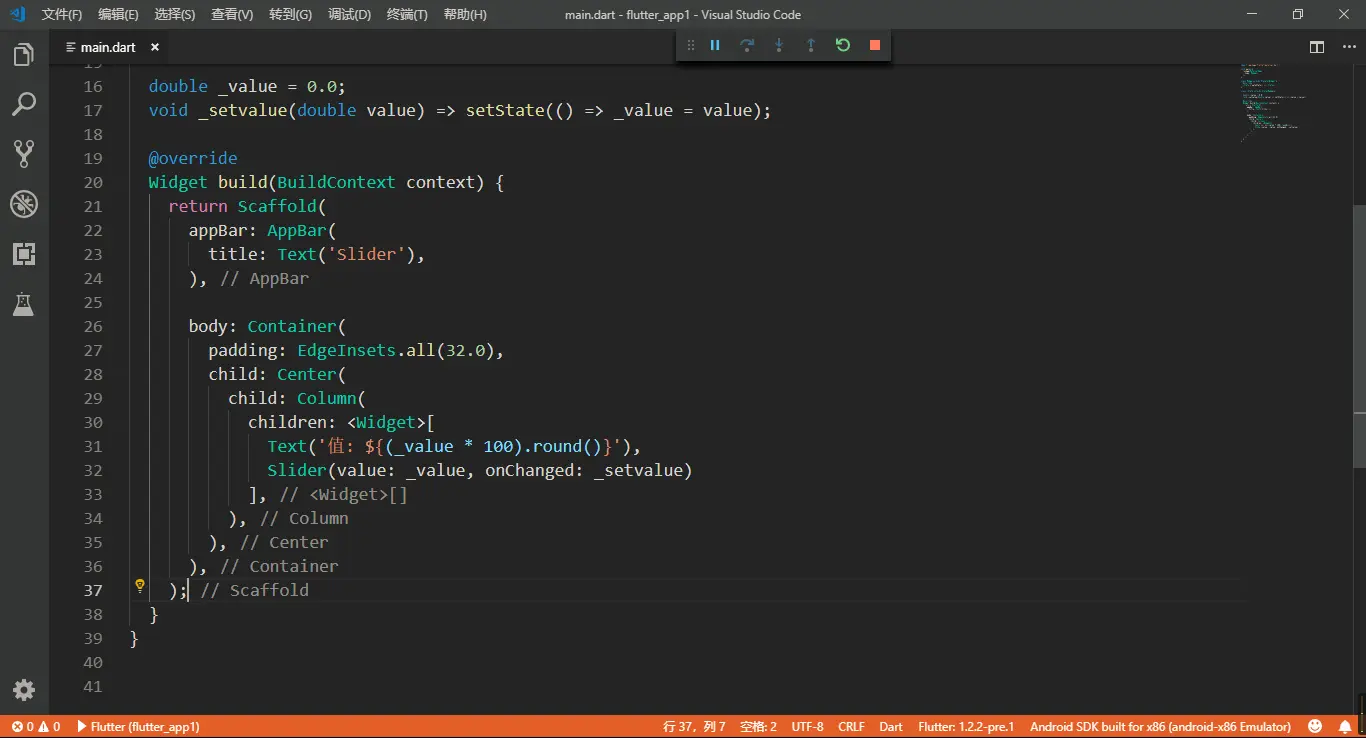Open the Manage gear menu
Screen dimensions: 1366x738
coord(24,689)
